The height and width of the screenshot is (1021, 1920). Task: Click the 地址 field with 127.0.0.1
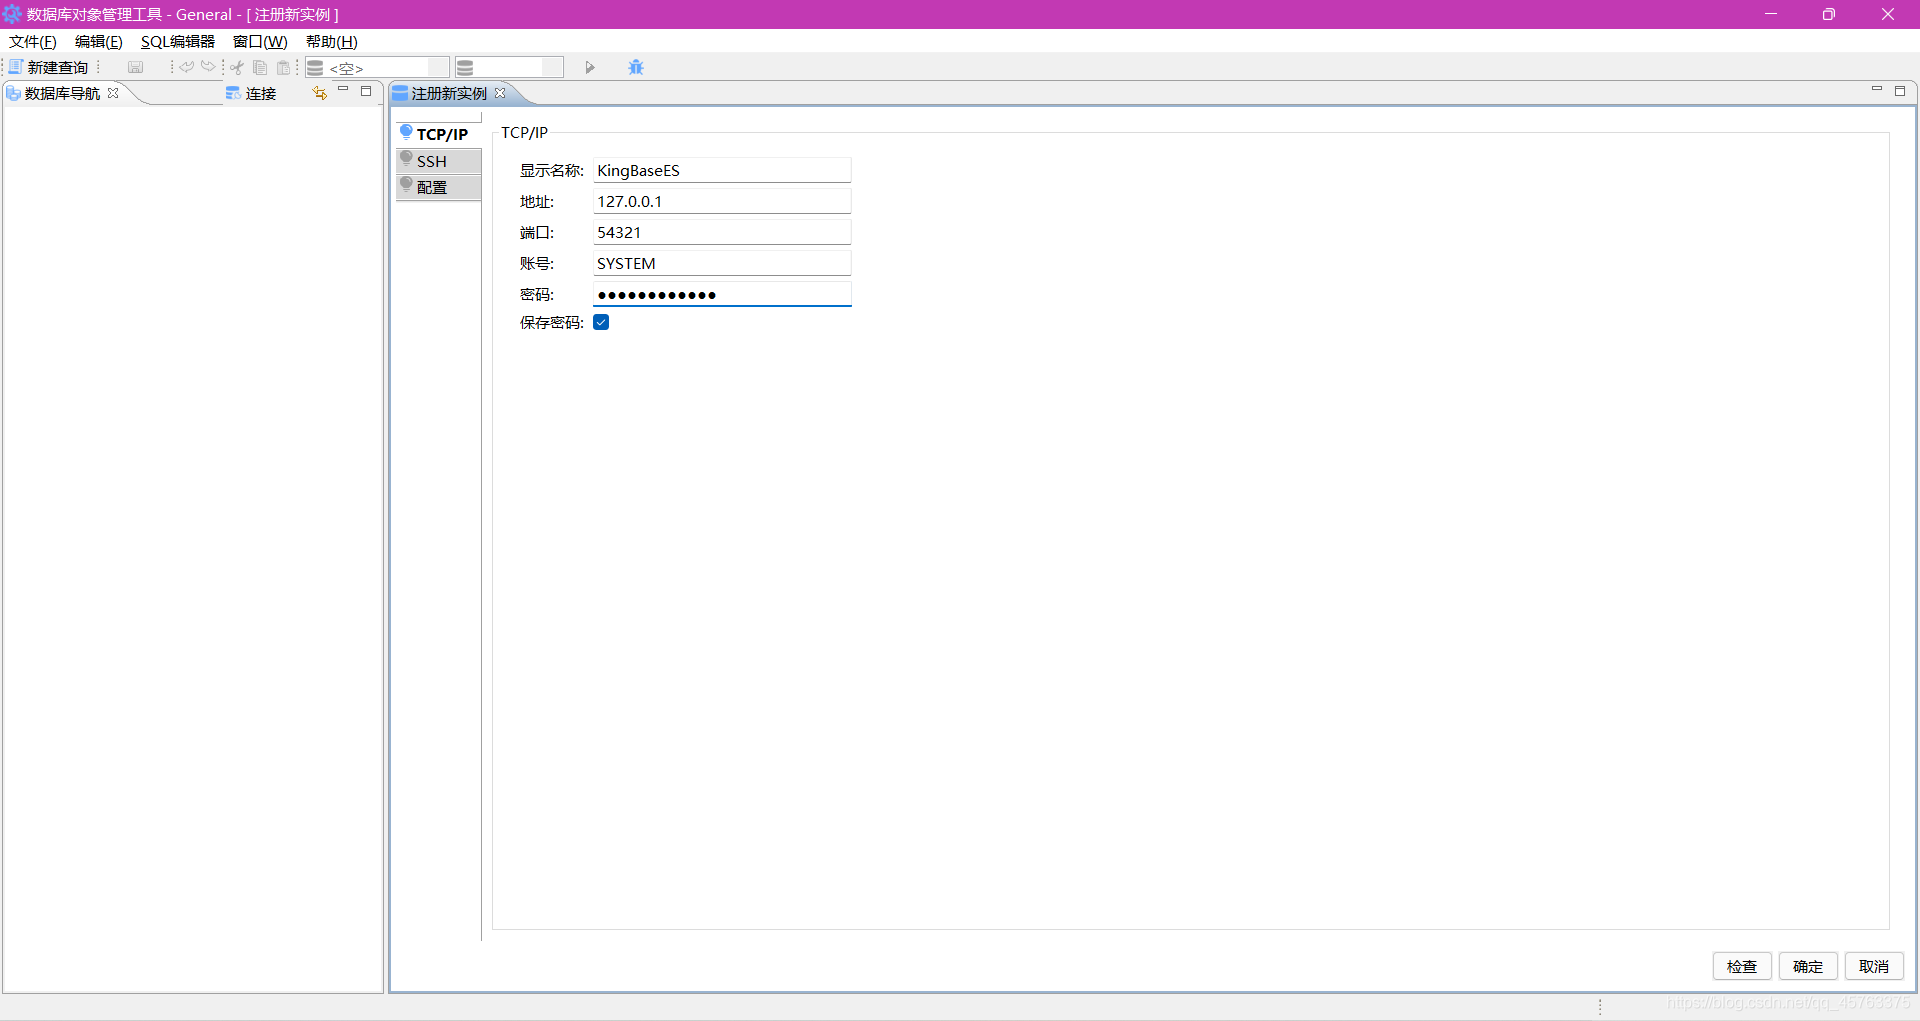point(722,201)
